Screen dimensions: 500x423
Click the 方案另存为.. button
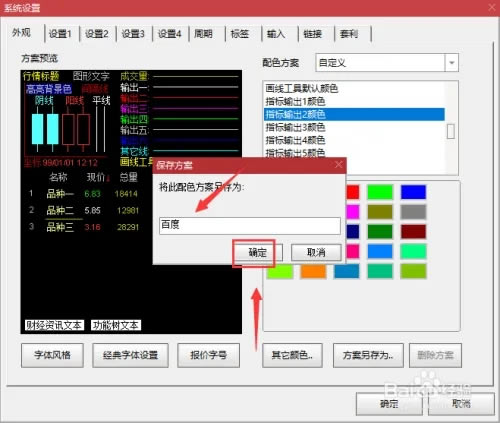click(368, 355)
